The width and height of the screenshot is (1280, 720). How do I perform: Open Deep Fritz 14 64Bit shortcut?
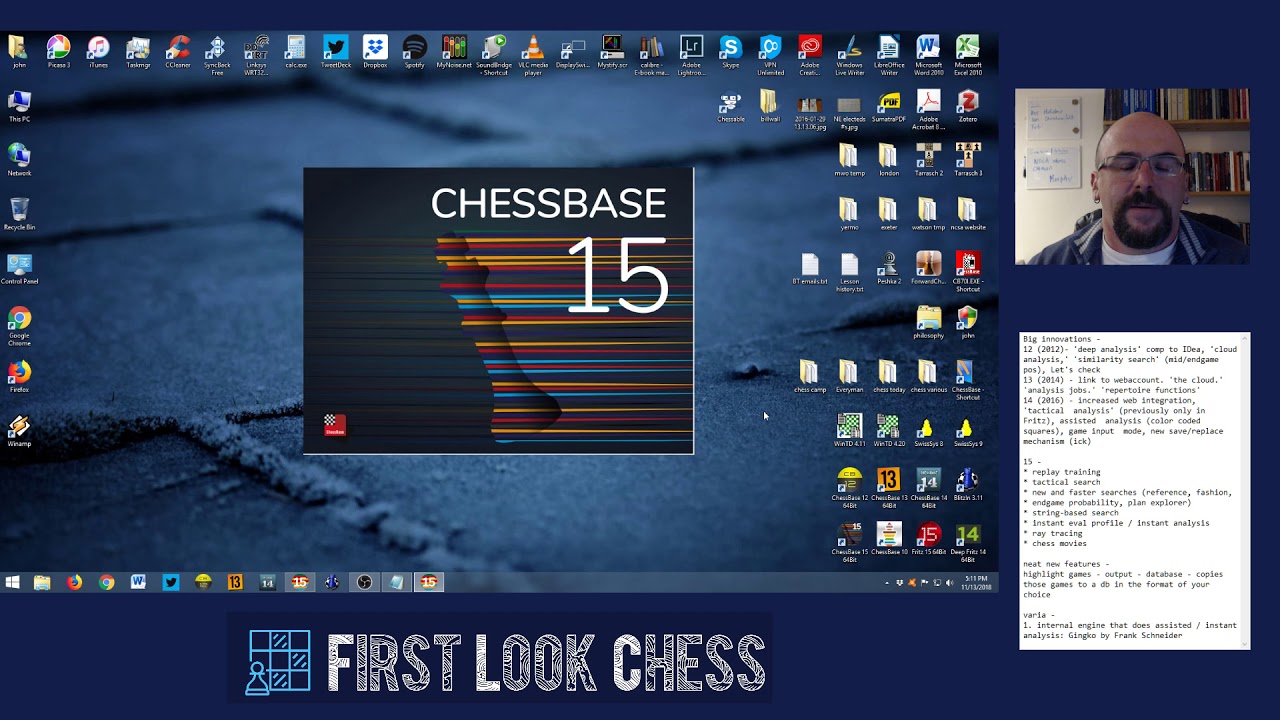(x=967, y=541)
